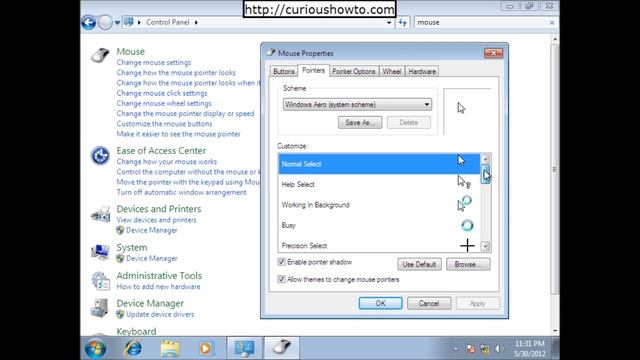
Task: Open Change how the mouse pointer looks link
Action: [x=176, y=73]
